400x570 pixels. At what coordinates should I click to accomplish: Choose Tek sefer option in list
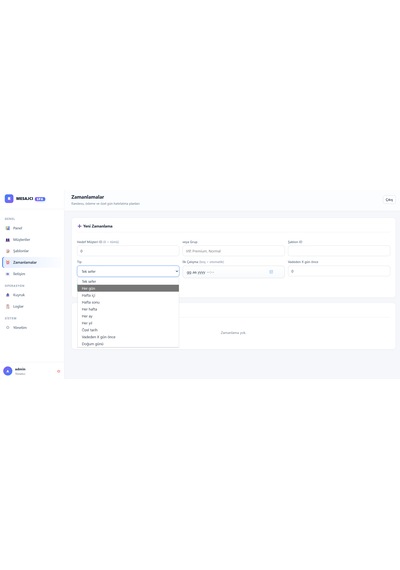128,281
